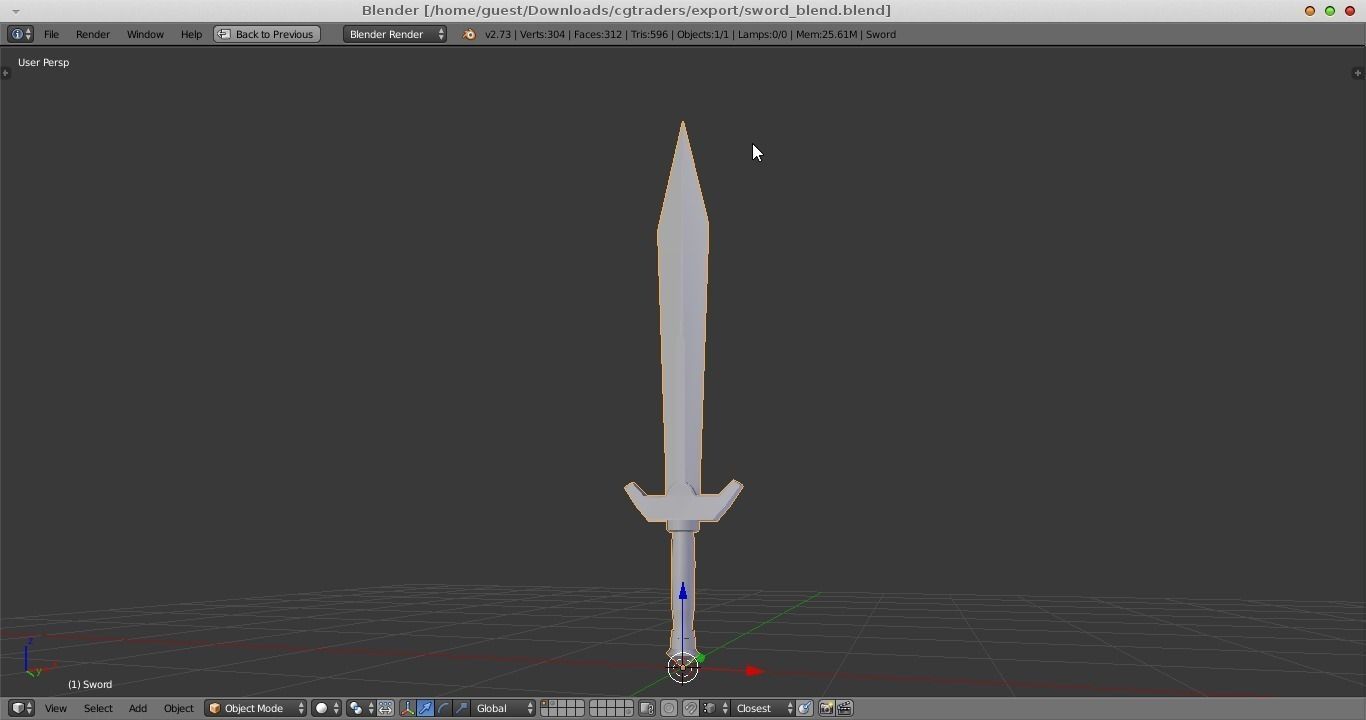Screen dimensions: 1366x720
Task: Open the title bar window menu arrow
Action: pos(16,11)
